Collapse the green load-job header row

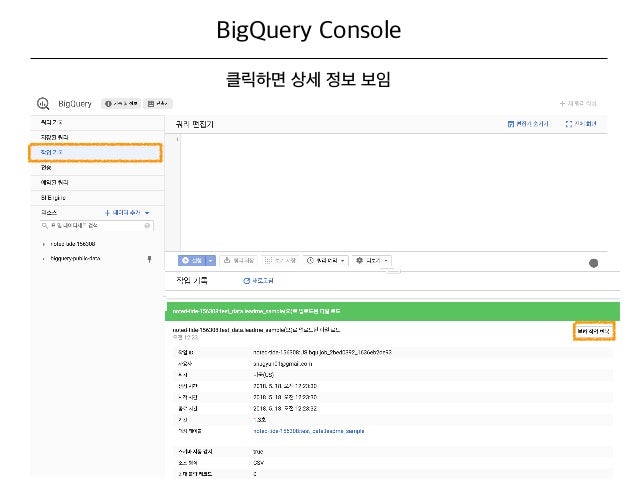(x=392, y=311)
